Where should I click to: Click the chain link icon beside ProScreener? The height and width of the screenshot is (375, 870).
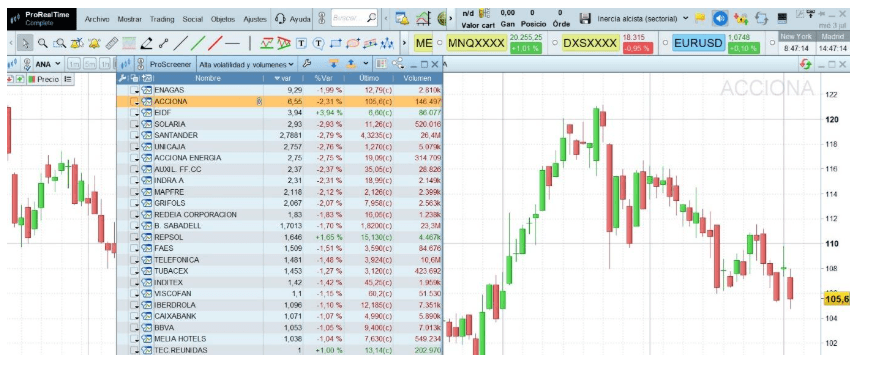pyautogui.click(x=141, y=64)
